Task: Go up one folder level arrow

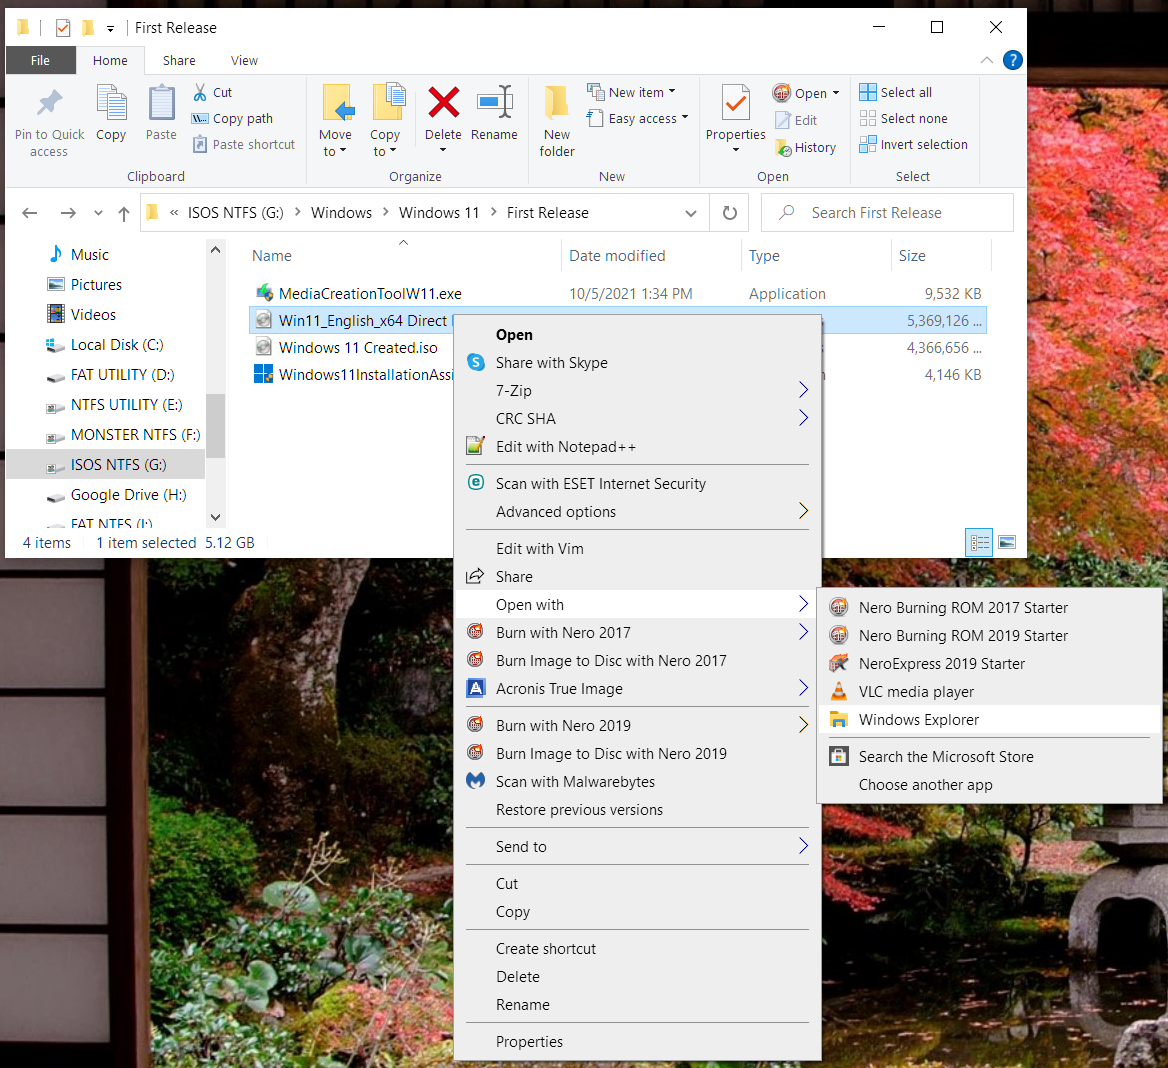Action: pyautogui.click(x=124, y=214)
